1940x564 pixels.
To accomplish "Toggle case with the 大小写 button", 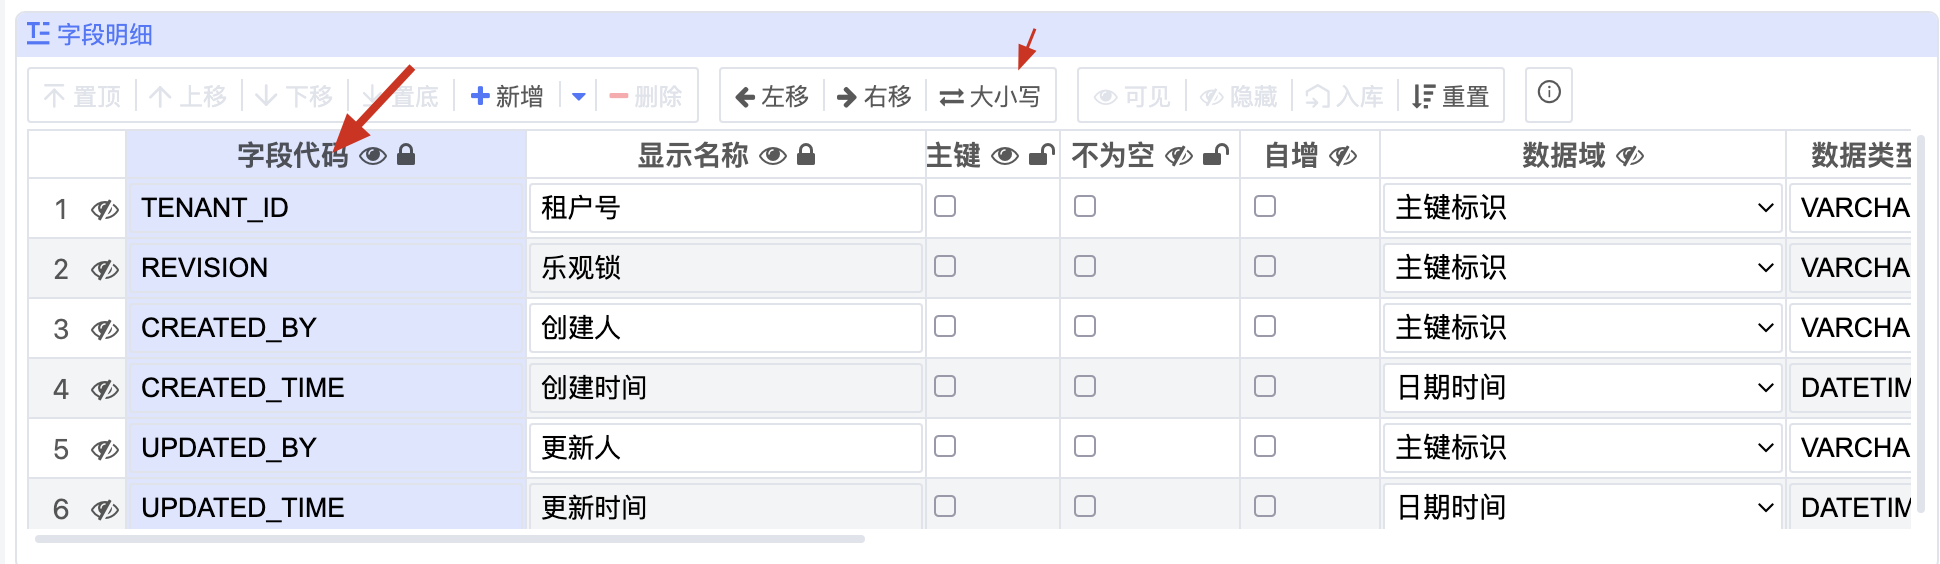I will tap(990, 96).
